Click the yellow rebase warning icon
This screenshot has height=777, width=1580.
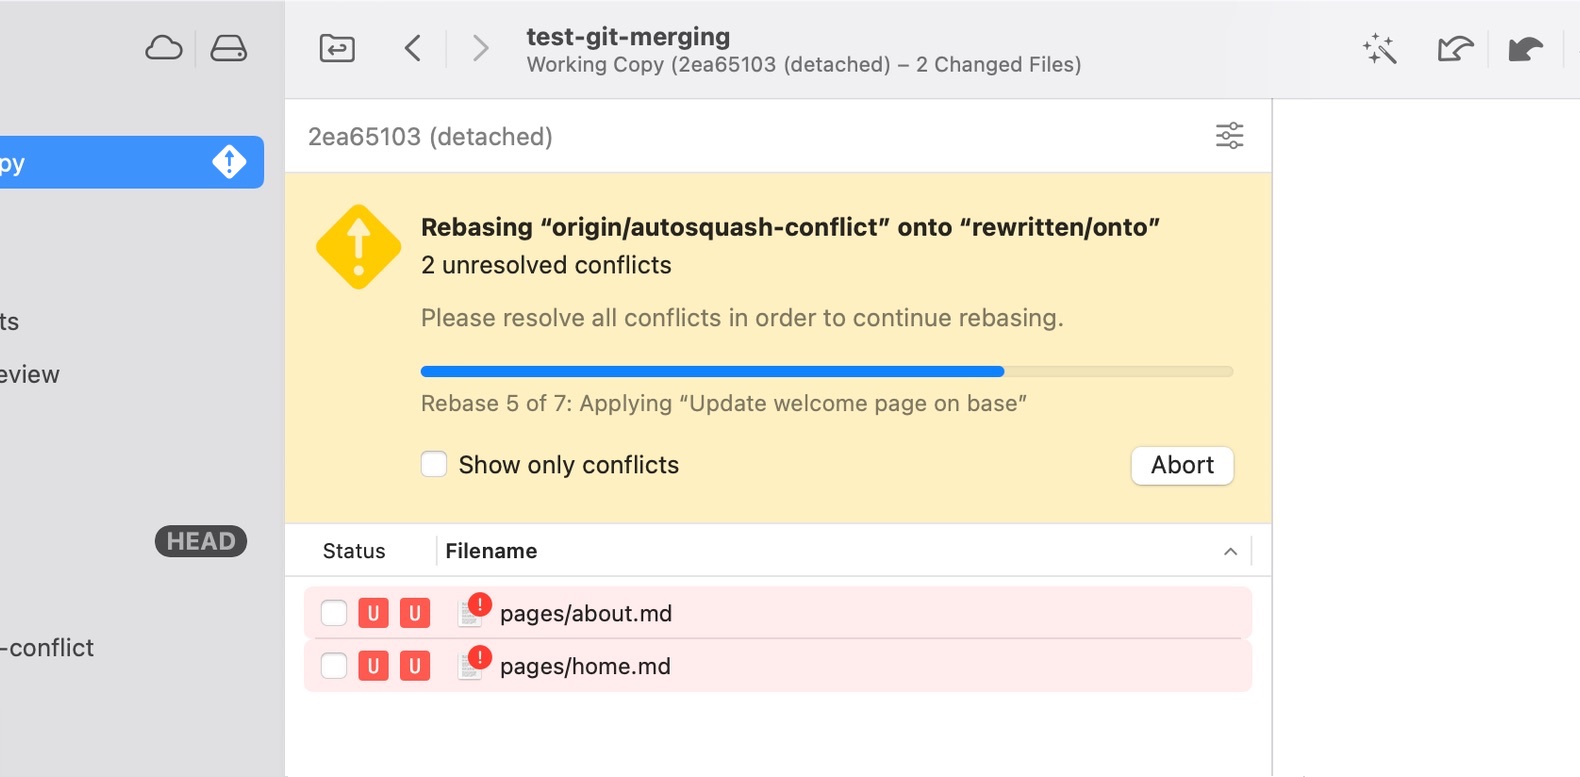358,245
